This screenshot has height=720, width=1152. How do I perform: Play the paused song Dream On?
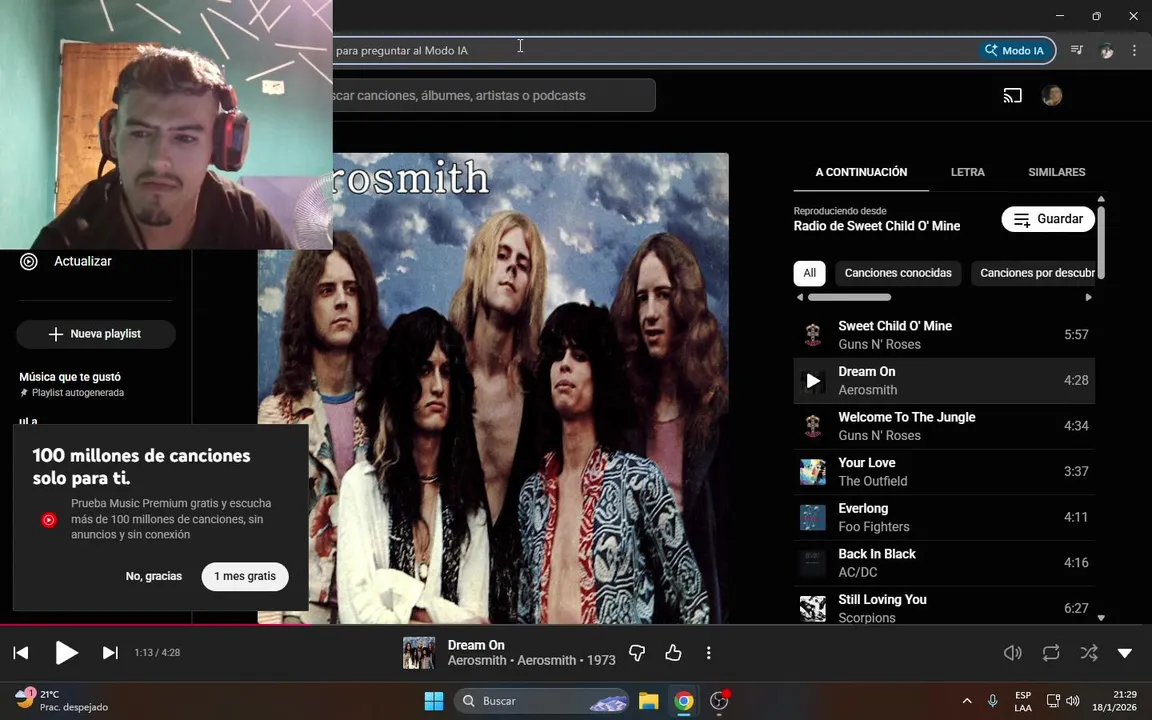[x=66, y=652]
